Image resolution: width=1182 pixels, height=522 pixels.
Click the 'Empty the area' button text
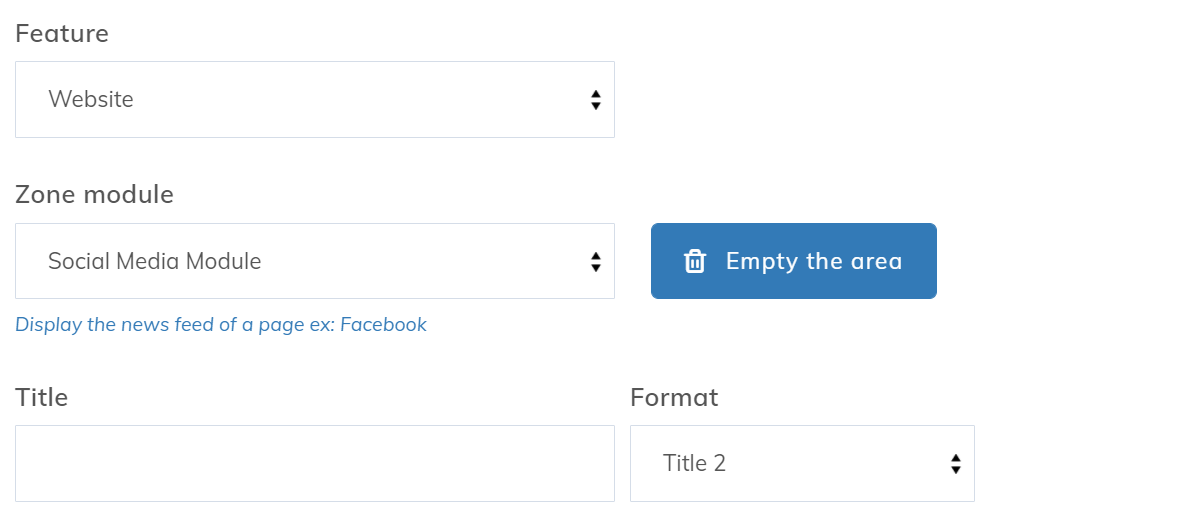coord(814,262)
